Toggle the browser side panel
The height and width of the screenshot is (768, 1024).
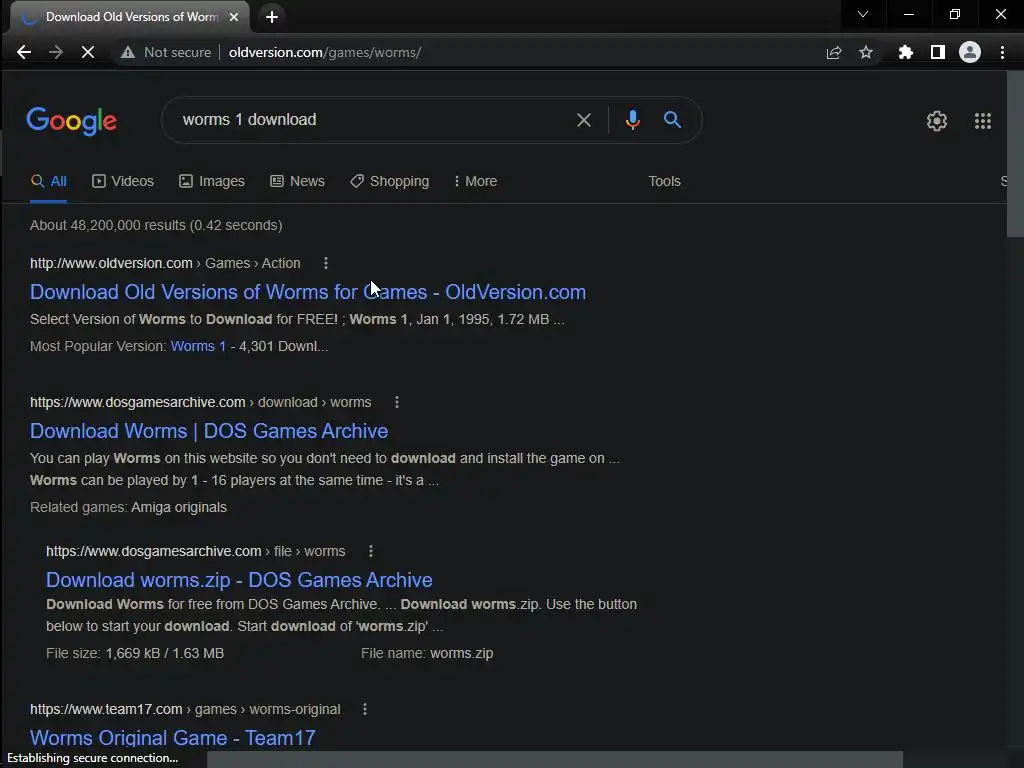coord(938,52)
